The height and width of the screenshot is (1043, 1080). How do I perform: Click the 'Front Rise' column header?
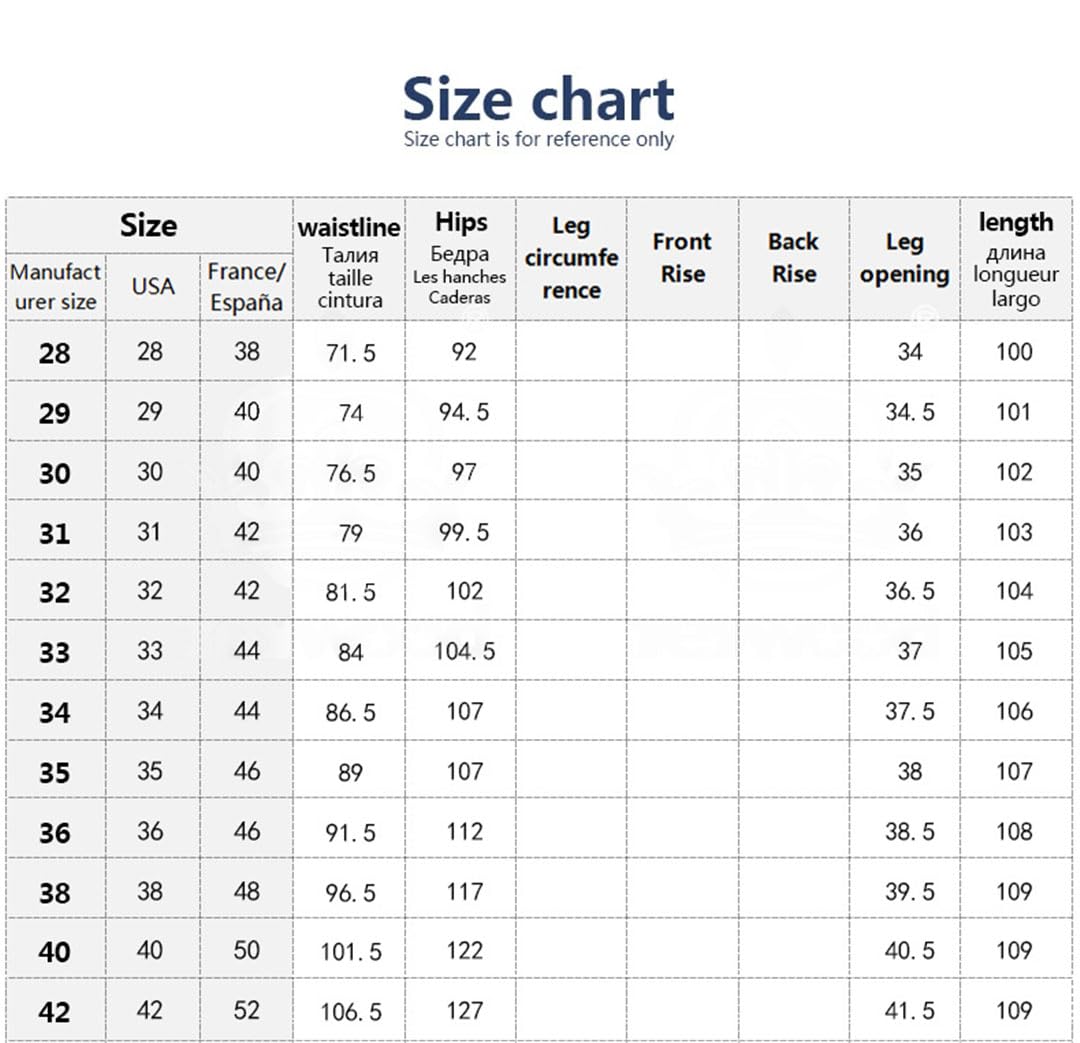click(683, 260)
